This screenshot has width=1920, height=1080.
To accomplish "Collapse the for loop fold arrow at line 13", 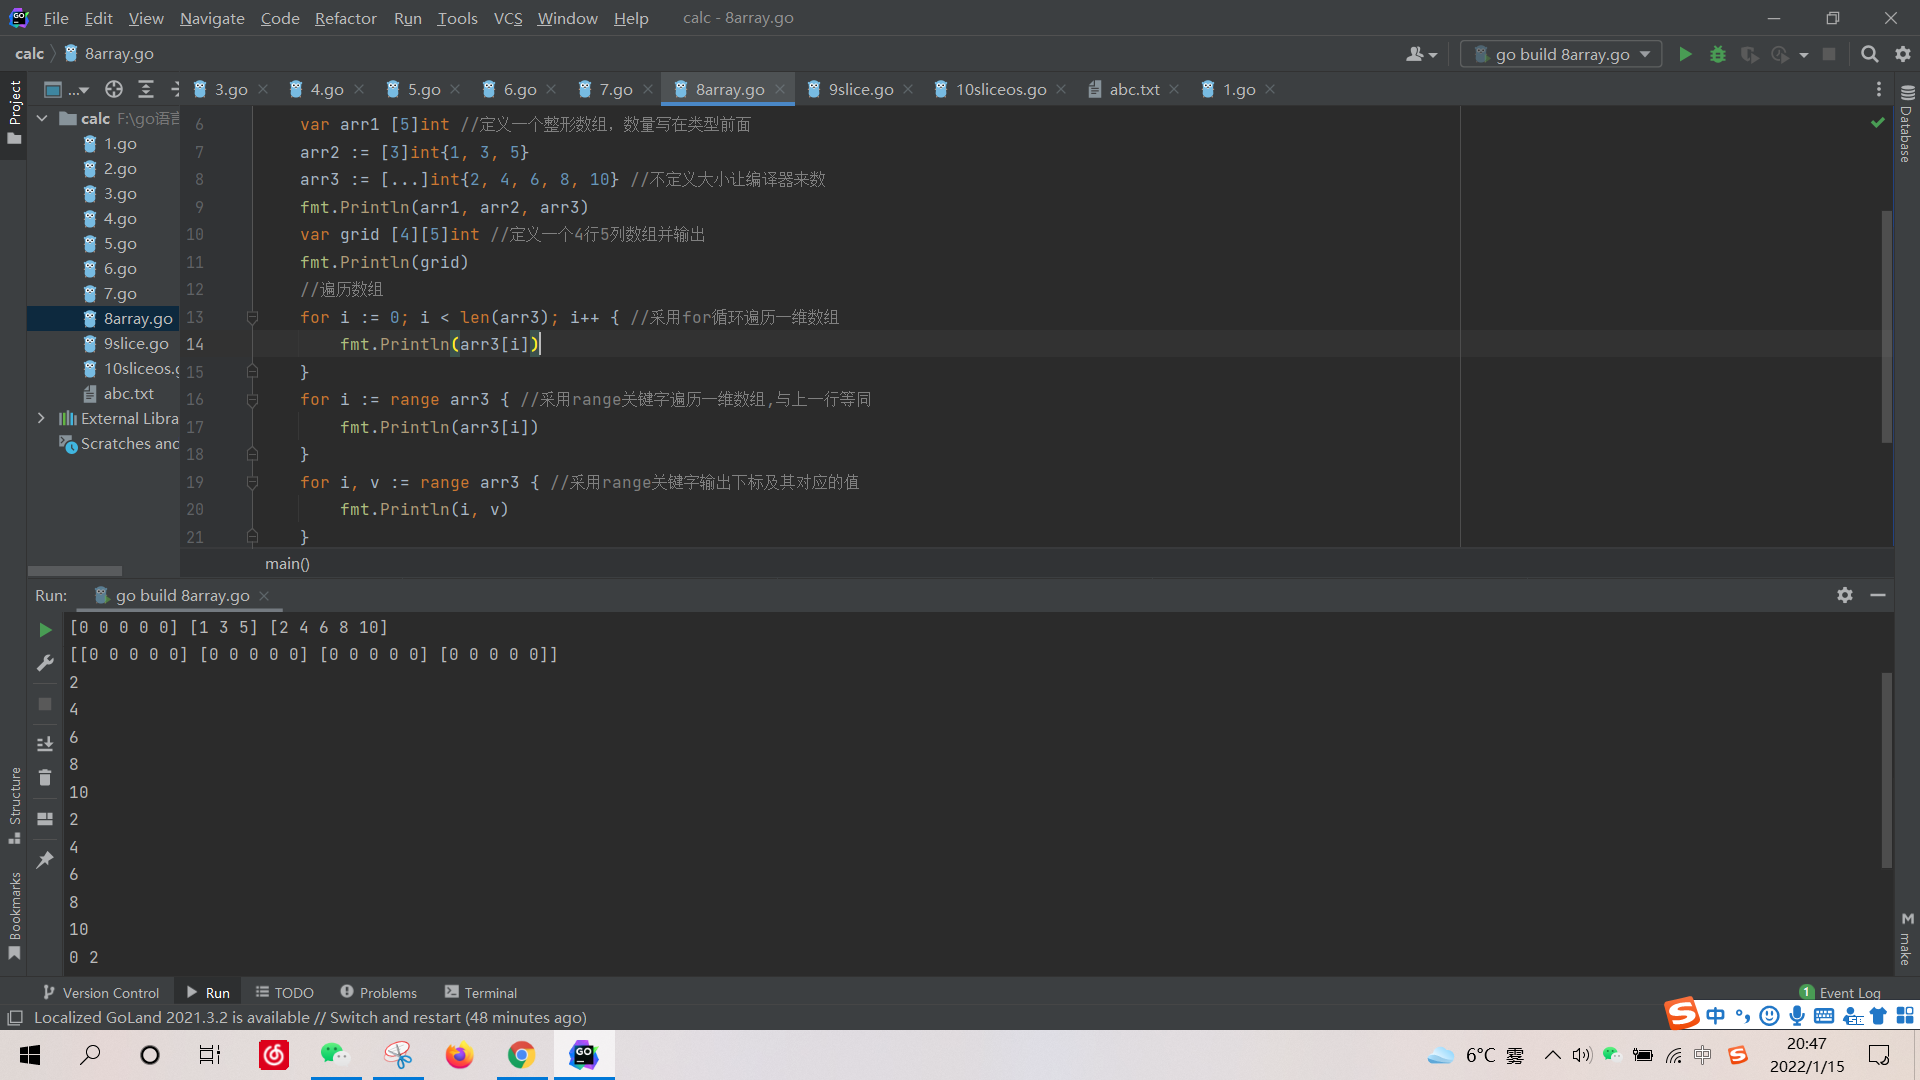I will tap(252, 317).
